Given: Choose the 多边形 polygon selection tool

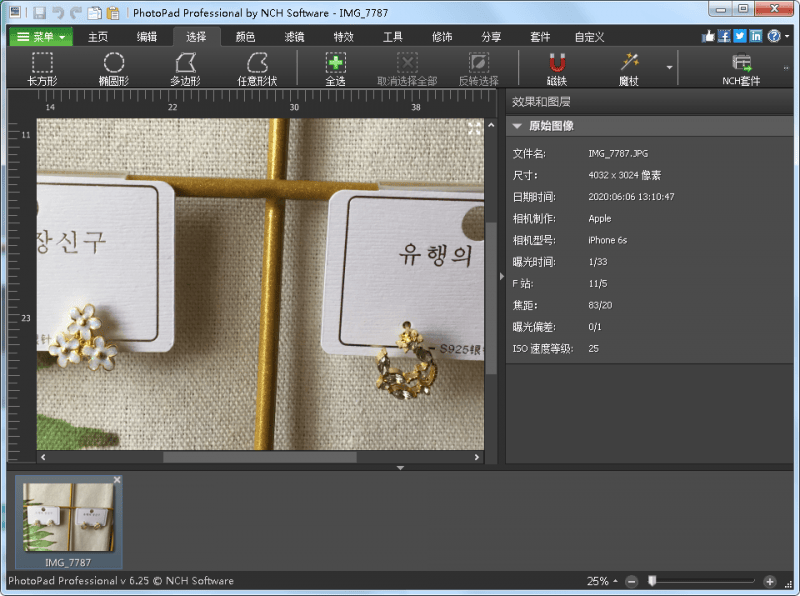Looking at the screenshot, I should [x=186, y=68].
